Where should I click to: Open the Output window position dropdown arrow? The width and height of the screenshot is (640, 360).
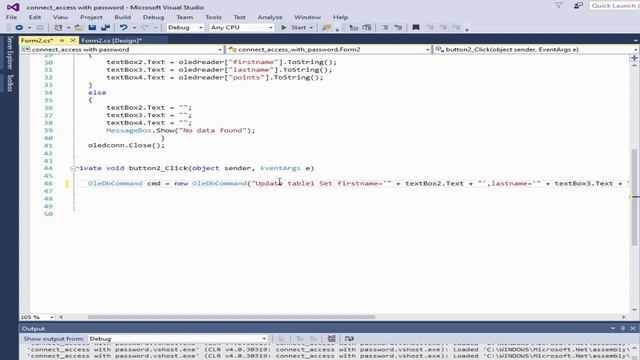pos(613,328)
